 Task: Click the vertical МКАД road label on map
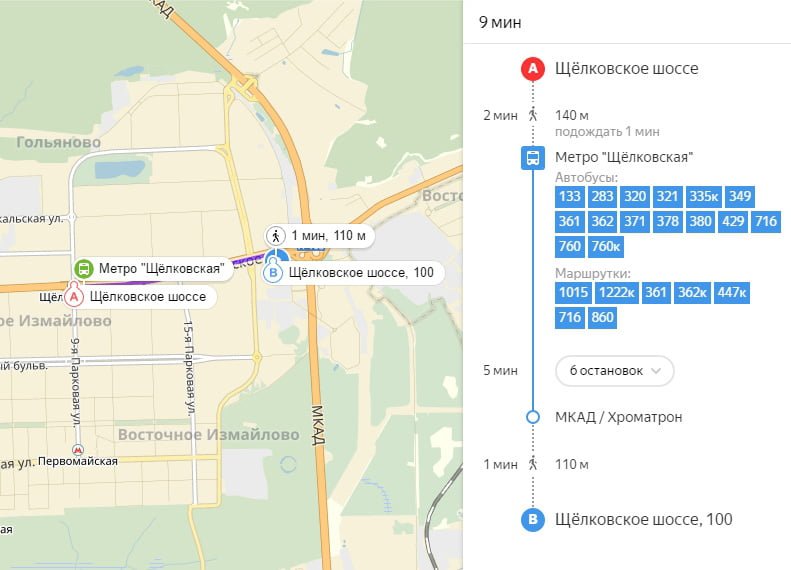tap(317, 425)
